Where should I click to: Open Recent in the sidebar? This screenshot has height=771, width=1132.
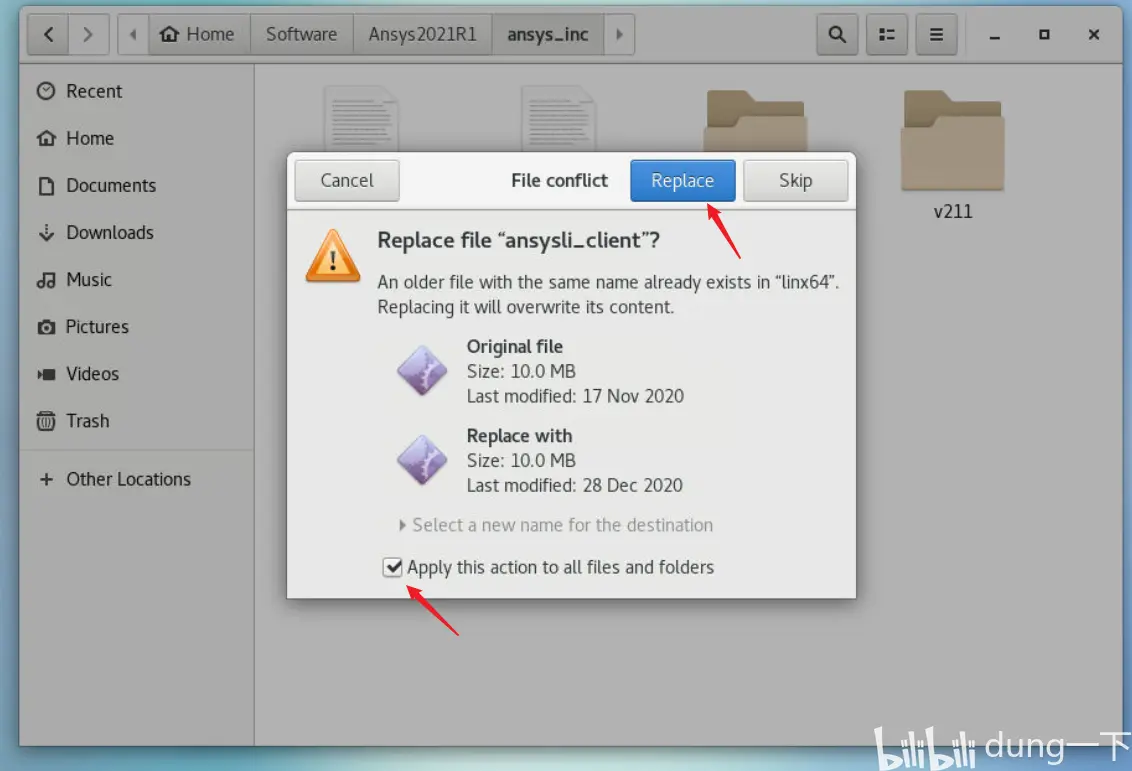click(136, 91)
